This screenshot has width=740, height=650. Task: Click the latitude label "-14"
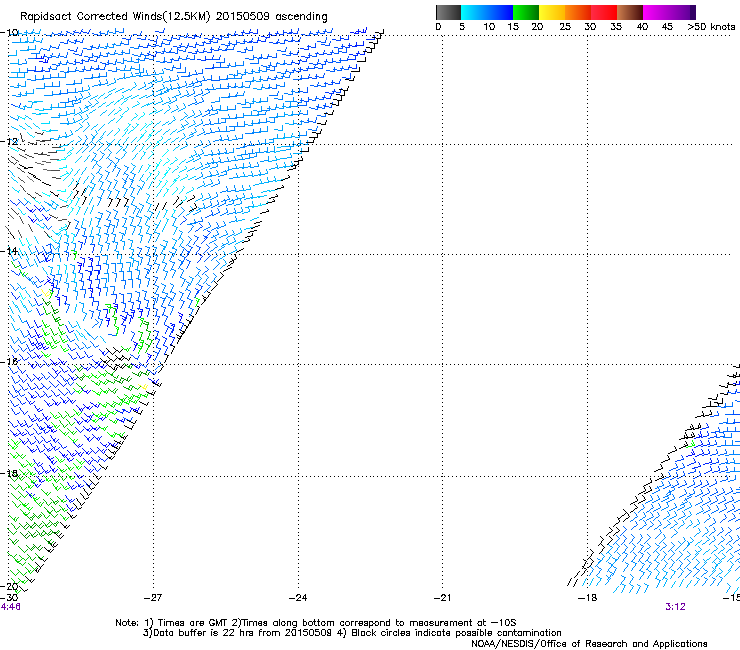tap(9, 251)
